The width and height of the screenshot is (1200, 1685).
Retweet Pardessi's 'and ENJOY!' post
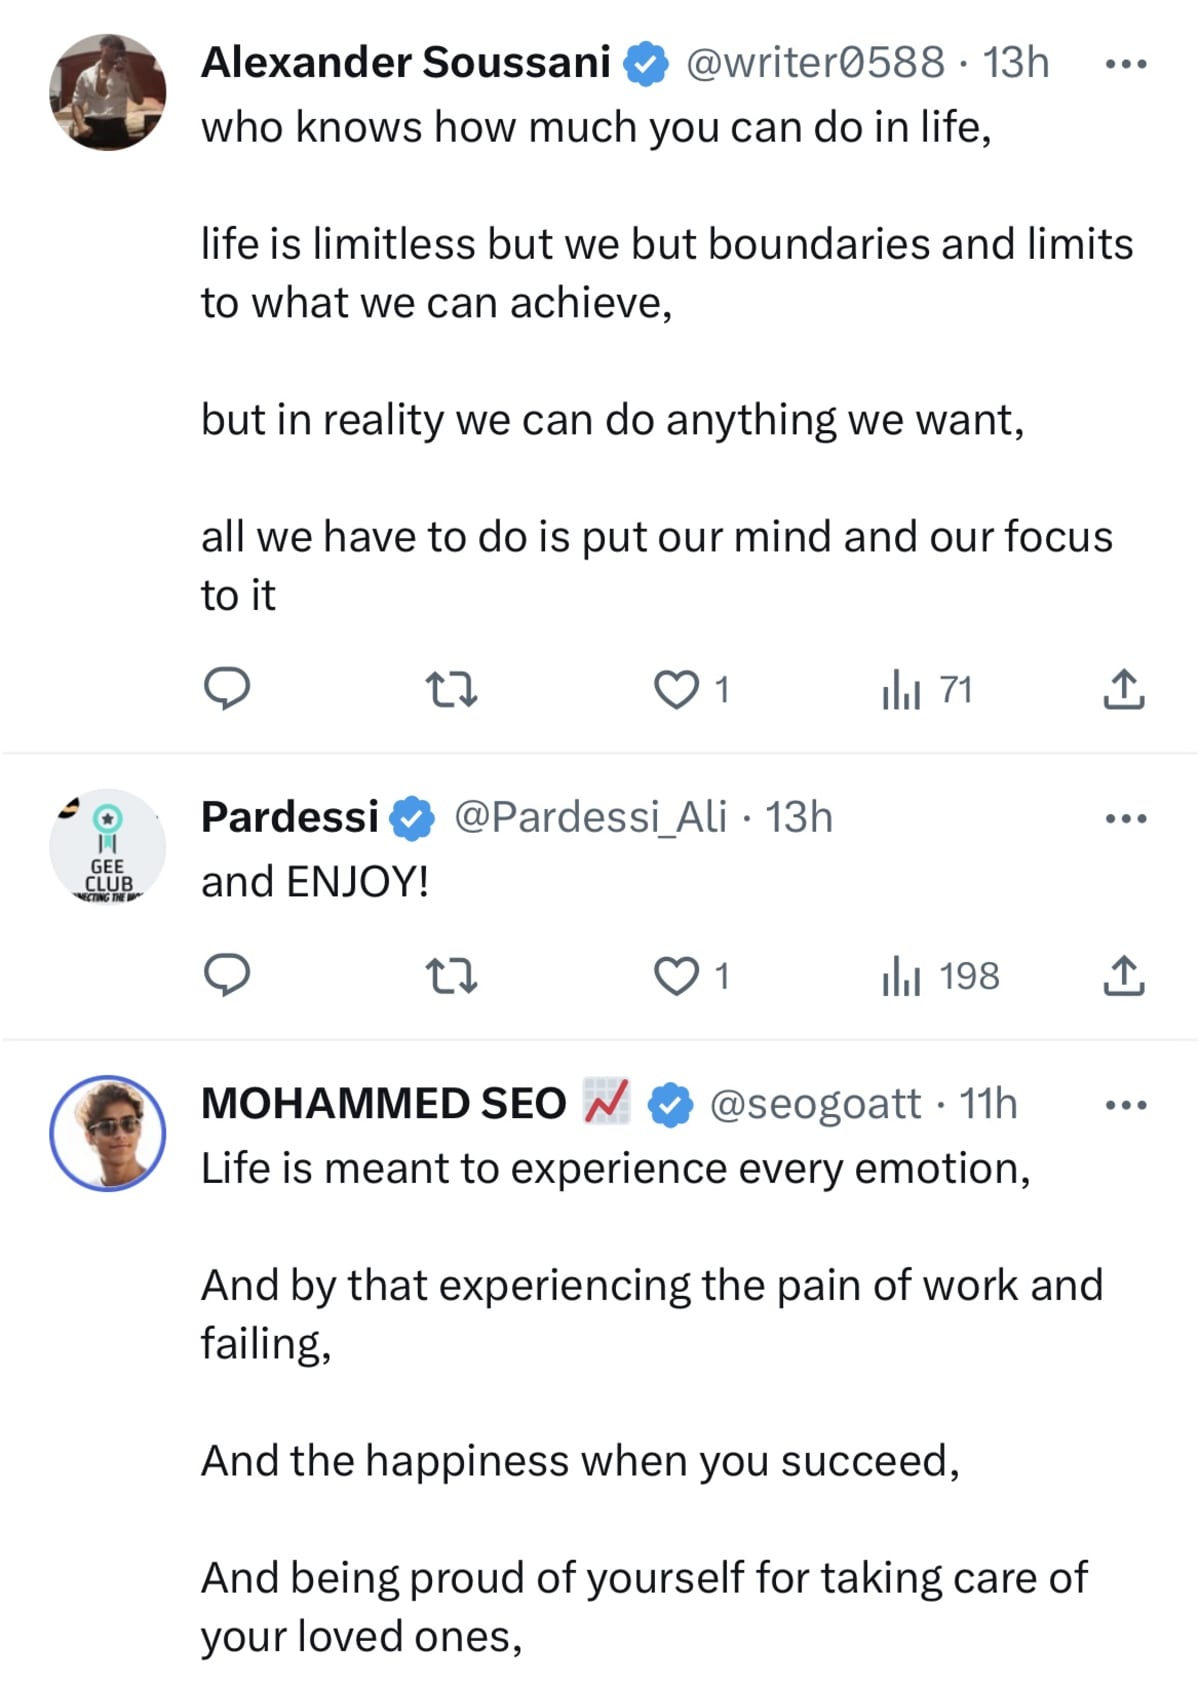[451, 975]
